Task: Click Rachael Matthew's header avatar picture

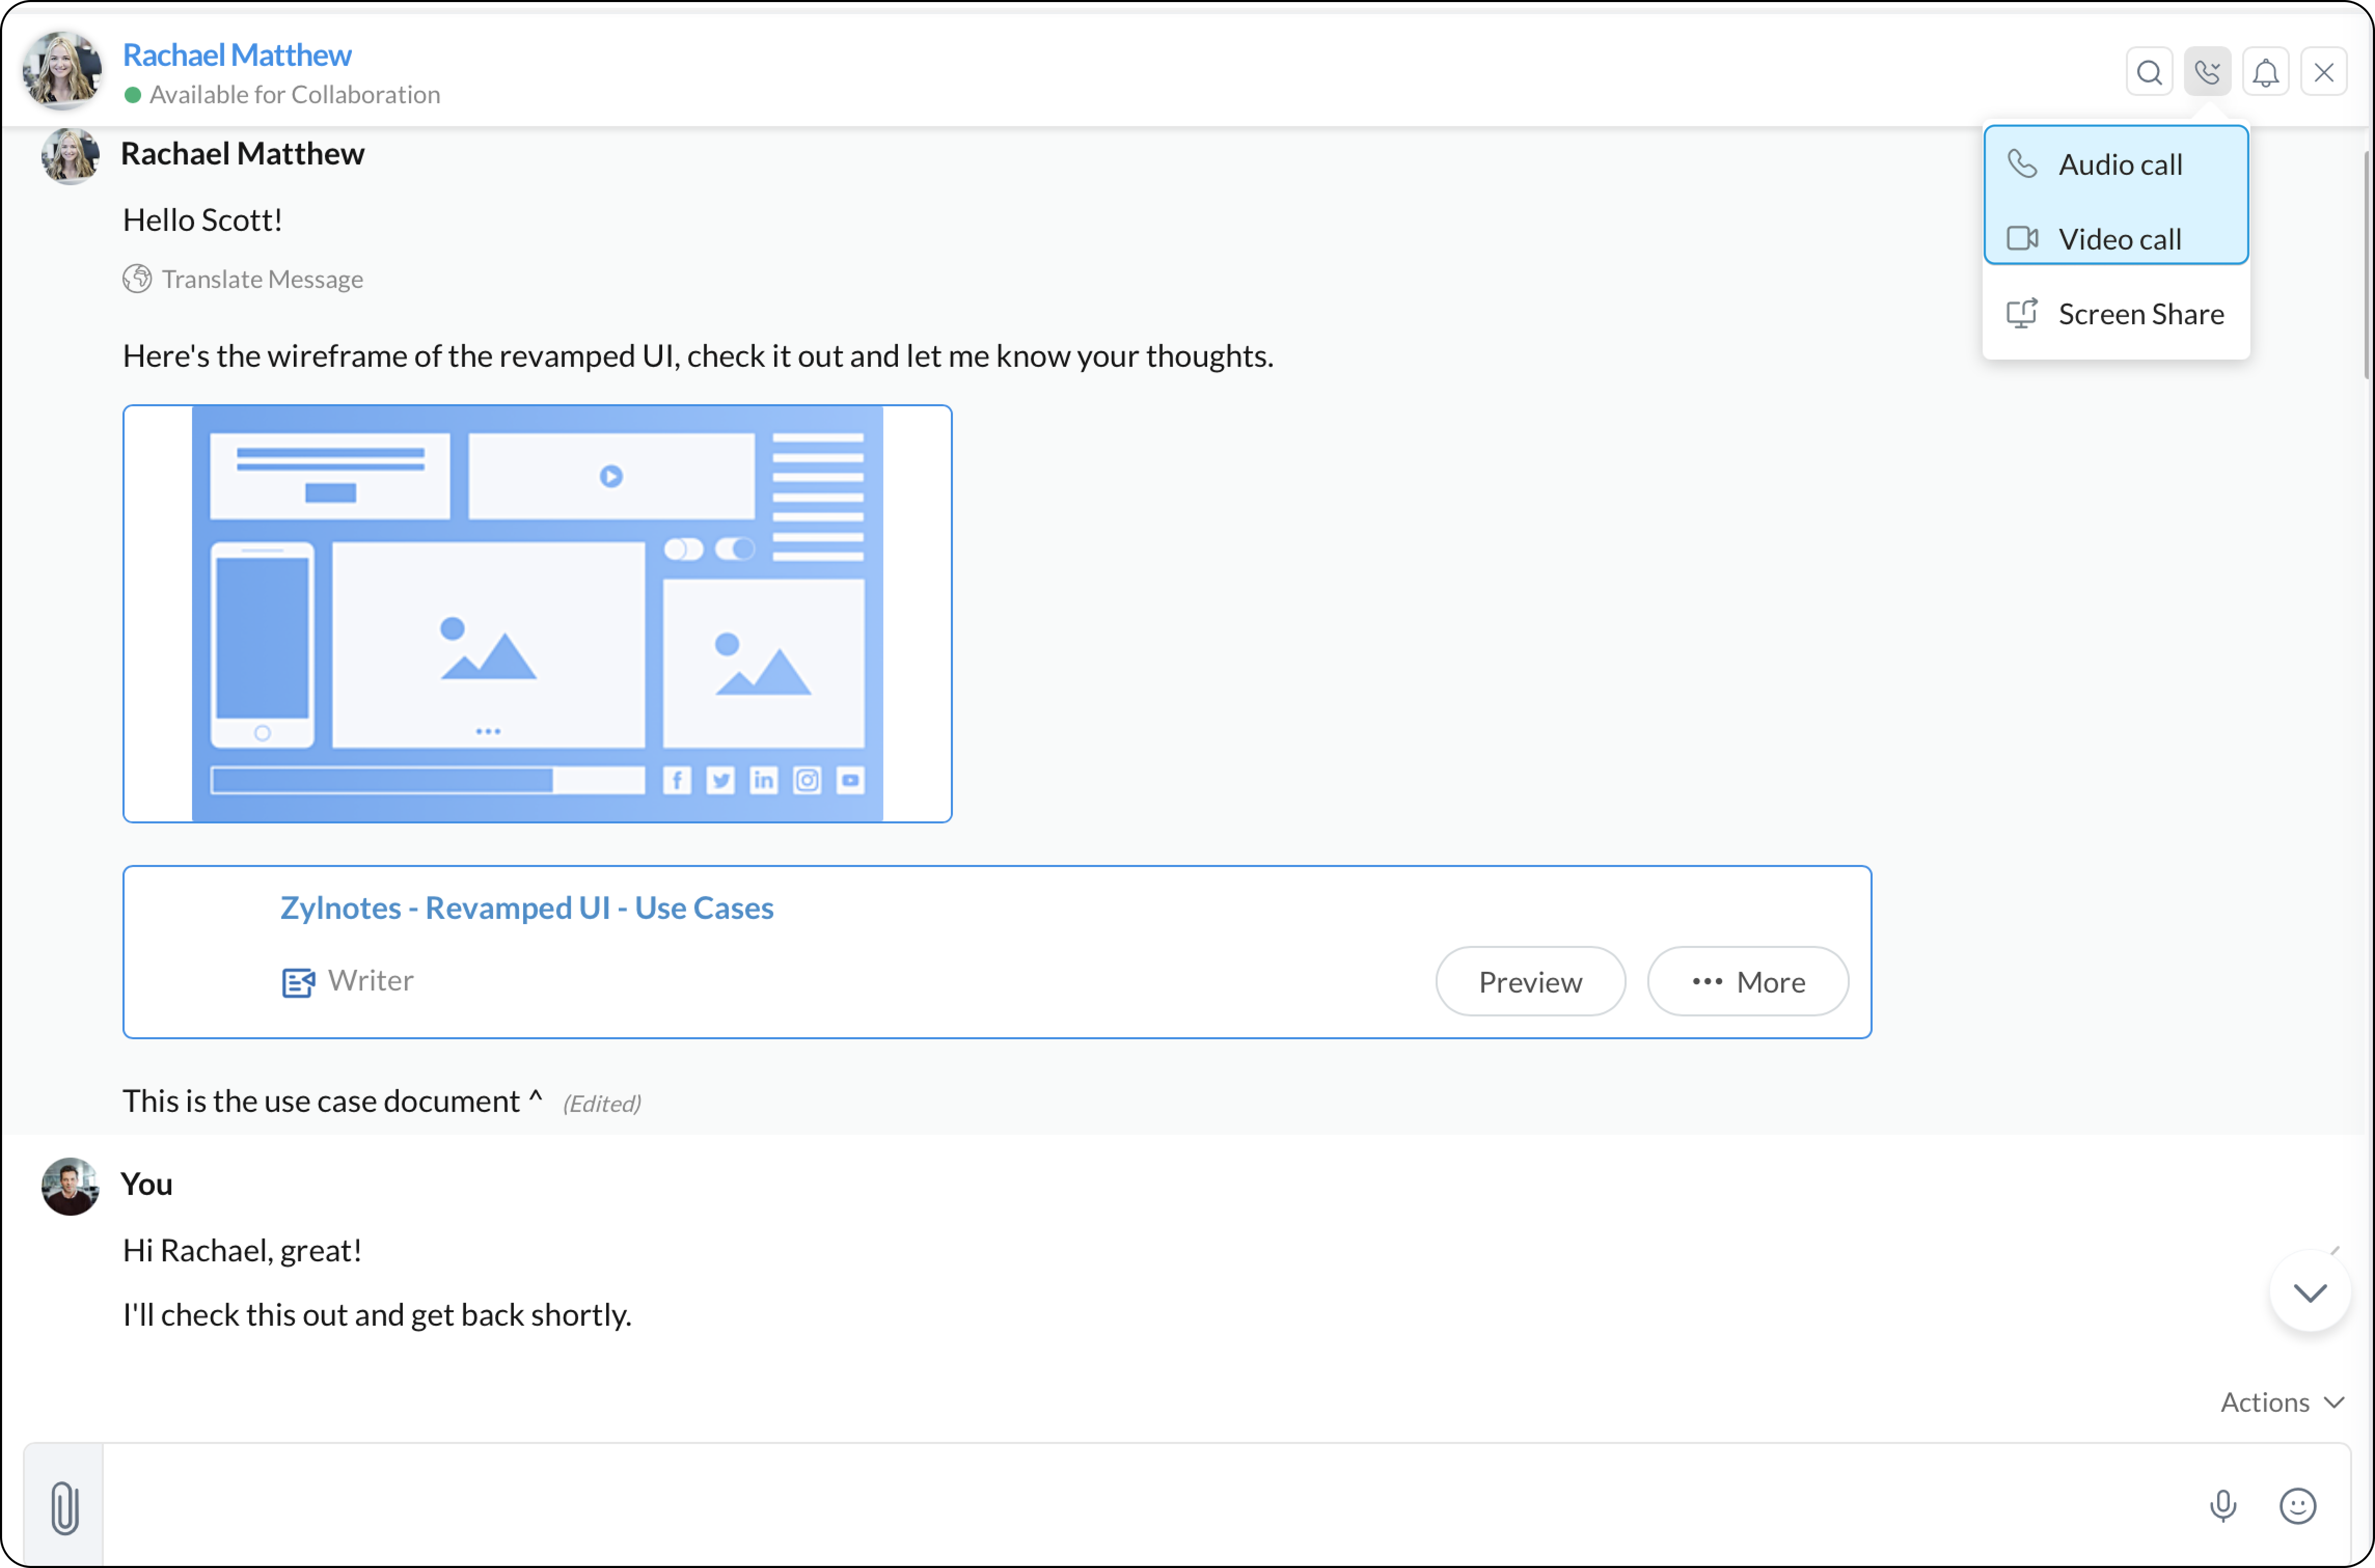Action: 62,70
